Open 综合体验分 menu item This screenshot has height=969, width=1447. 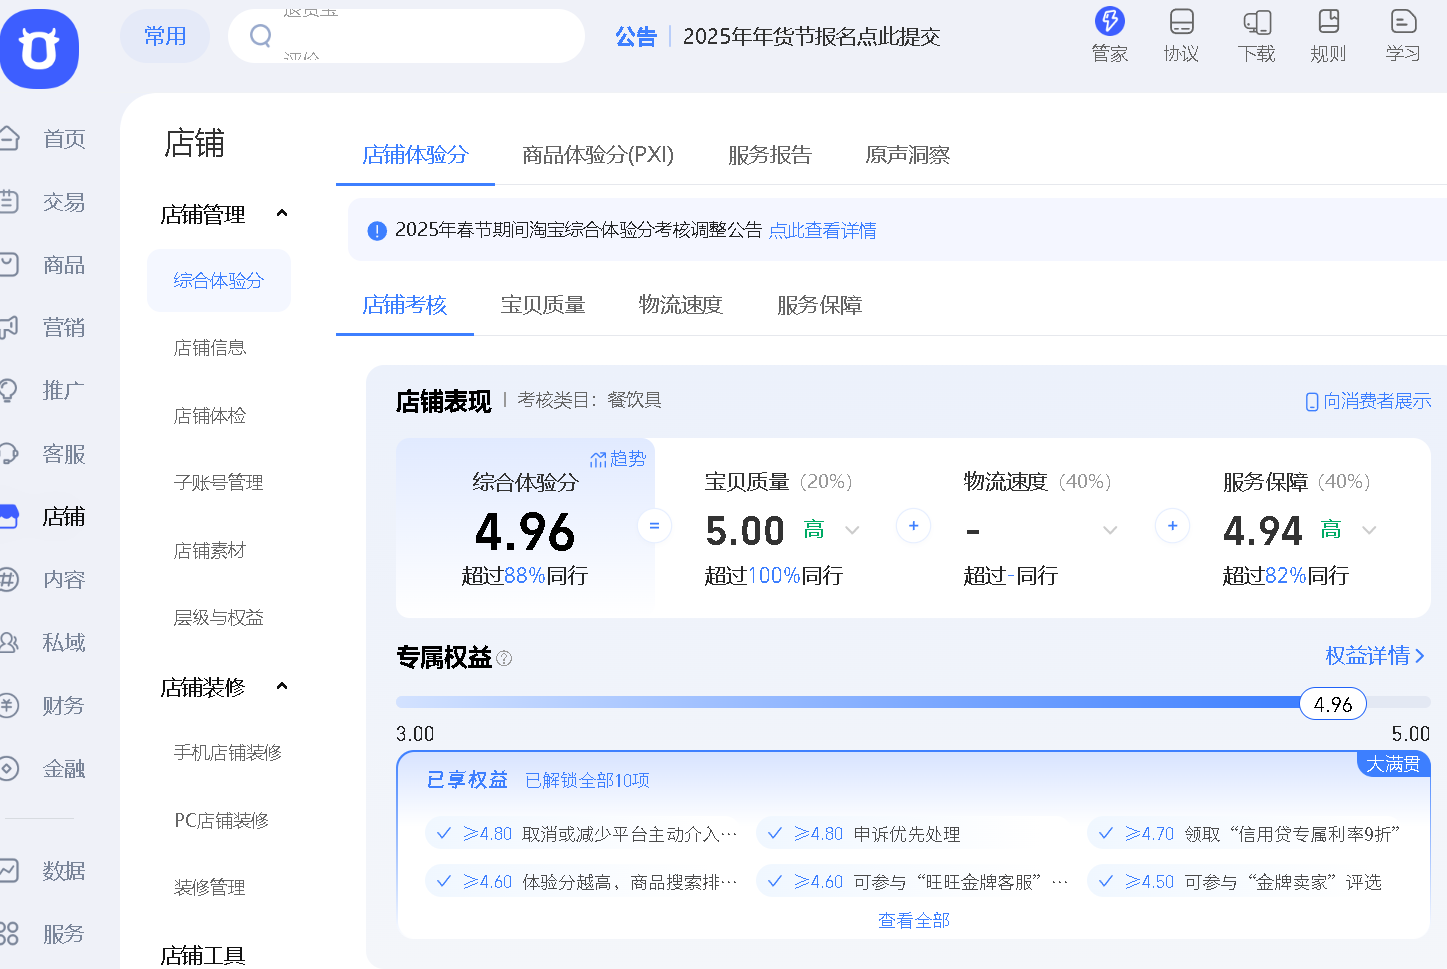[x=218, y=281]
